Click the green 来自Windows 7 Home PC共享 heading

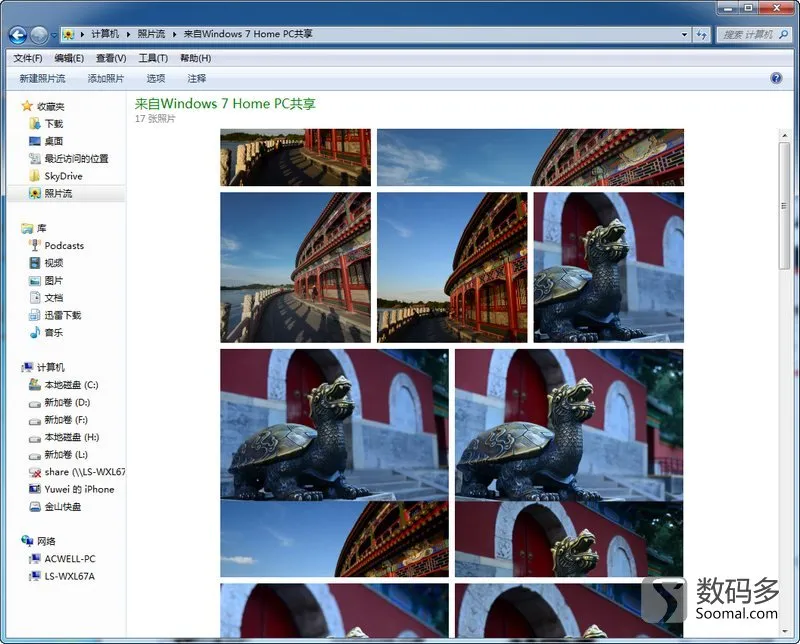225,104
